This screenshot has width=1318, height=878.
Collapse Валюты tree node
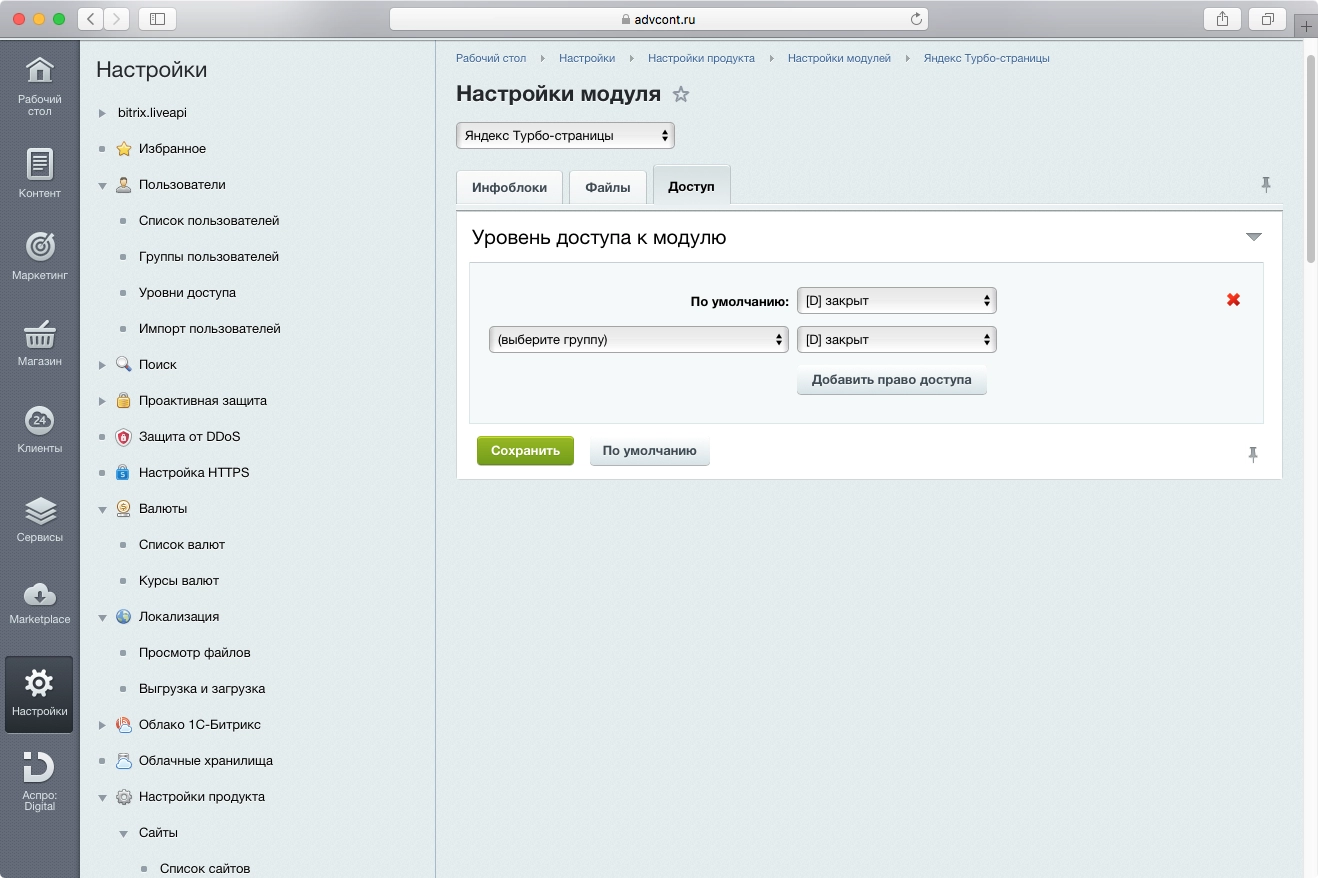[x=102, y=509]
